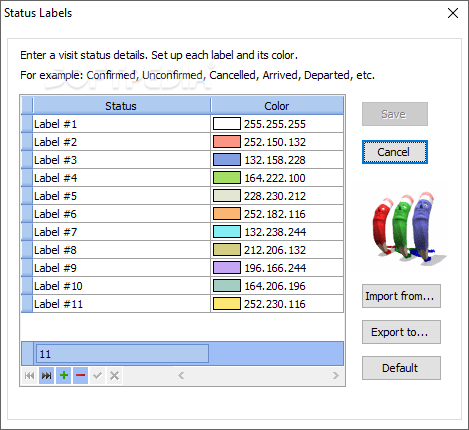This screenshot has height=430, width=469.
Task: Pick cyan swatch for Label #7
Action: (x=227, y=232)
